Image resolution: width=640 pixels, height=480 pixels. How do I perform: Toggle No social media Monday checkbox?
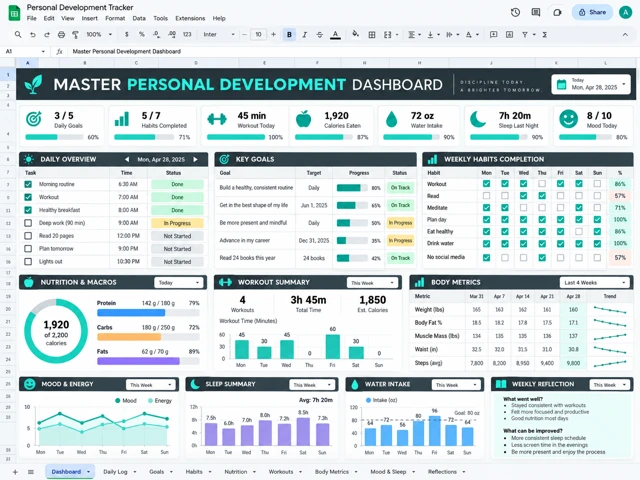[486, 258]
